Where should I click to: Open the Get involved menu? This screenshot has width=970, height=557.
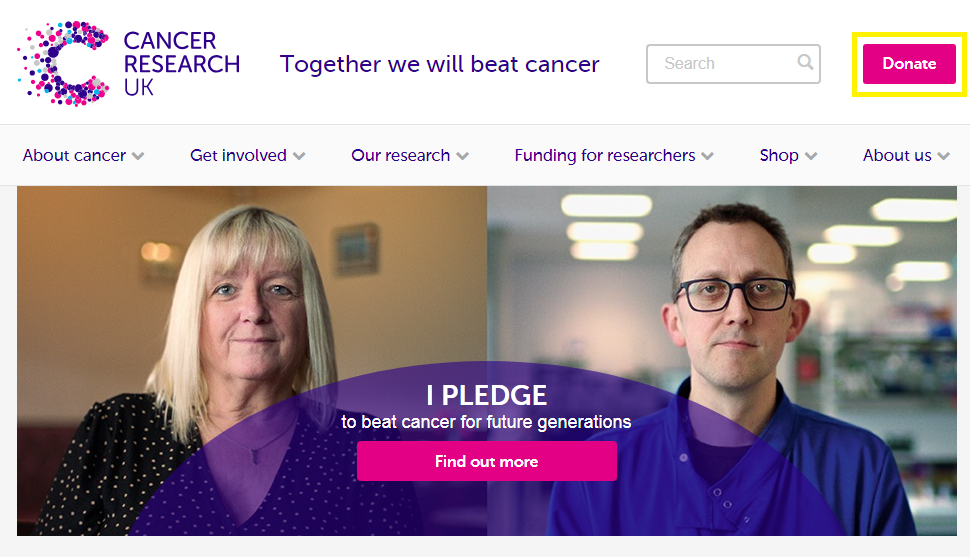coord(238,155)
